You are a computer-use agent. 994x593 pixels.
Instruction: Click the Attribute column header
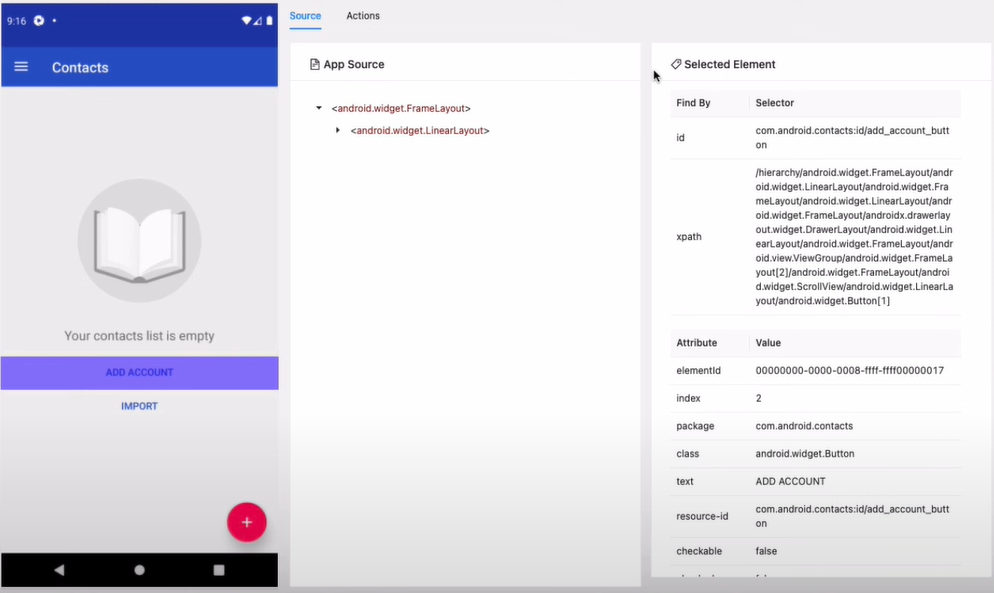tap(696, 342)
